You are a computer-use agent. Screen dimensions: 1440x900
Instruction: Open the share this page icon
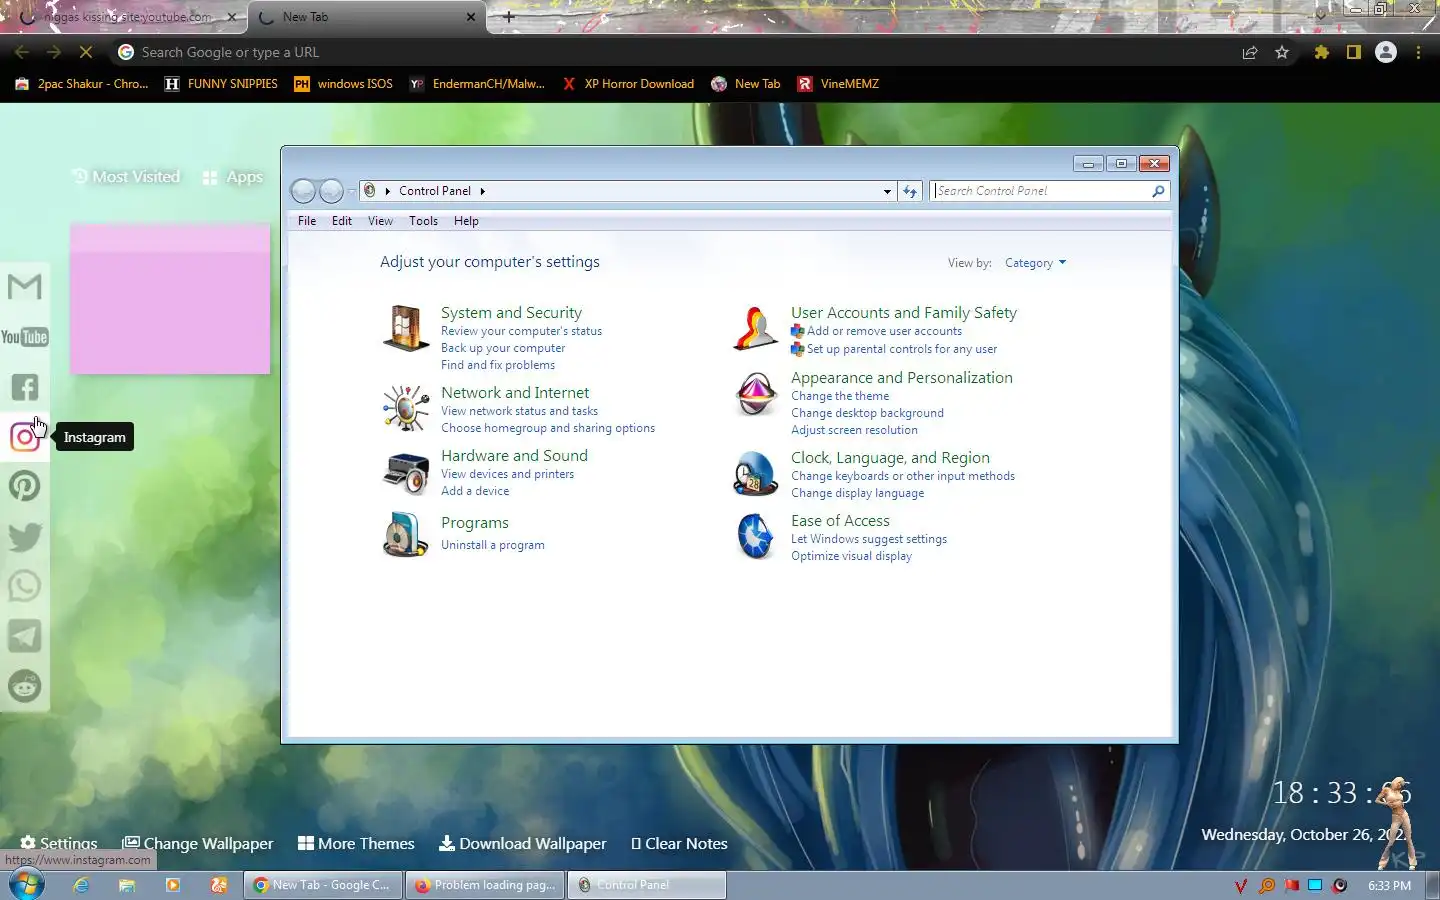coord(1250,52)
